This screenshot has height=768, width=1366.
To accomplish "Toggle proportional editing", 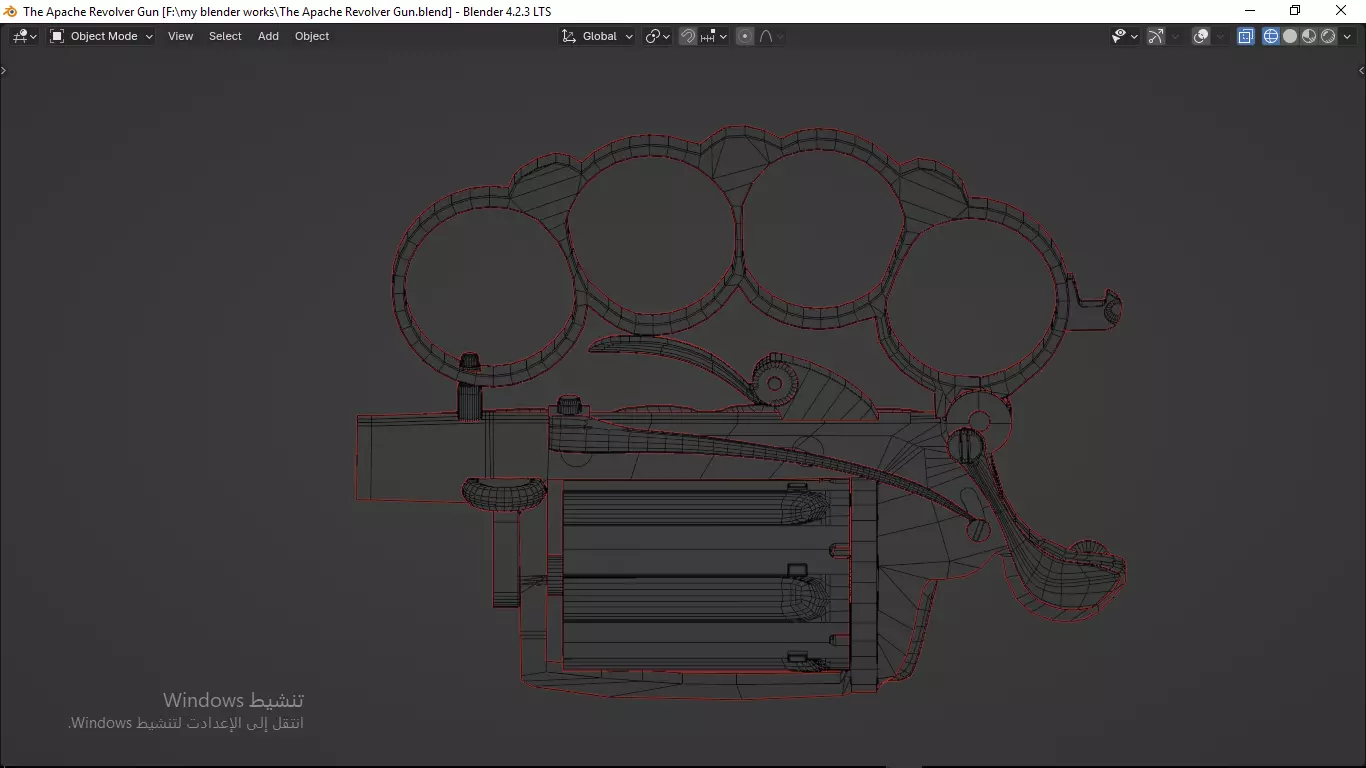I will coord(745,36).
